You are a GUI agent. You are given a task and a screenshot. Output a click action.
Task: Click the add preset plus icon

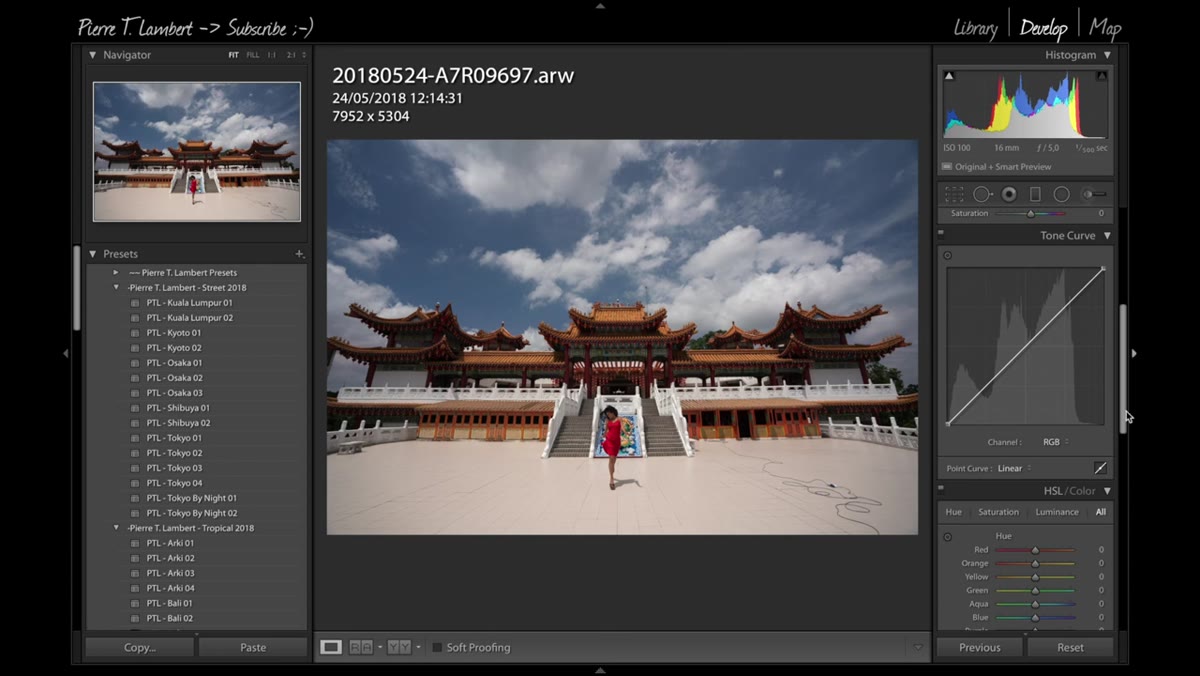[x=299, y=254]
